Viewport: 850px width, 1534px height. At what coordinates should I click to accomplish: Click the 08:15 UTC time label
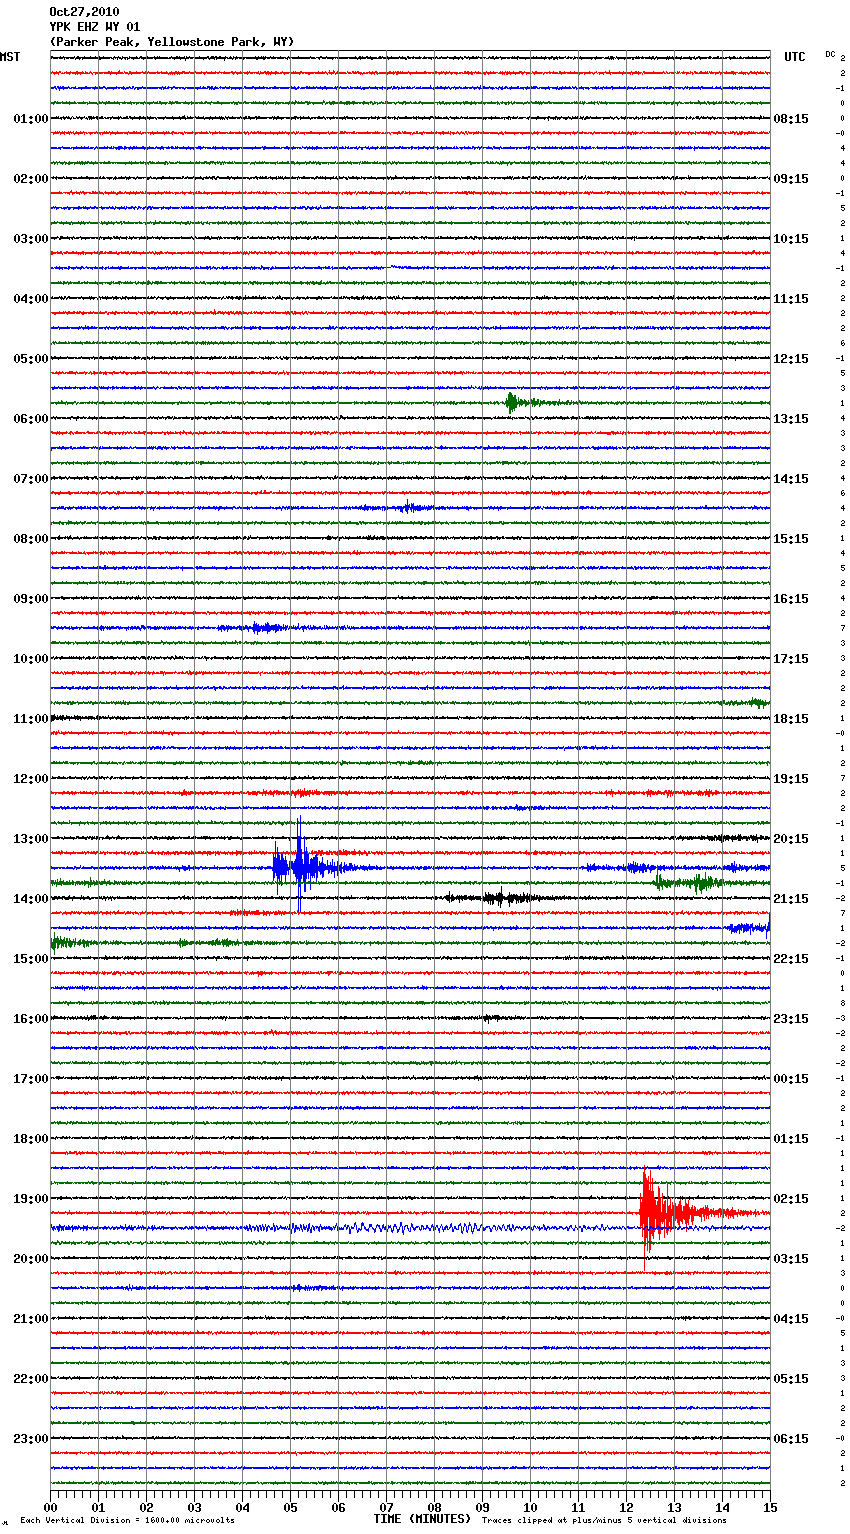pos(791,119)
